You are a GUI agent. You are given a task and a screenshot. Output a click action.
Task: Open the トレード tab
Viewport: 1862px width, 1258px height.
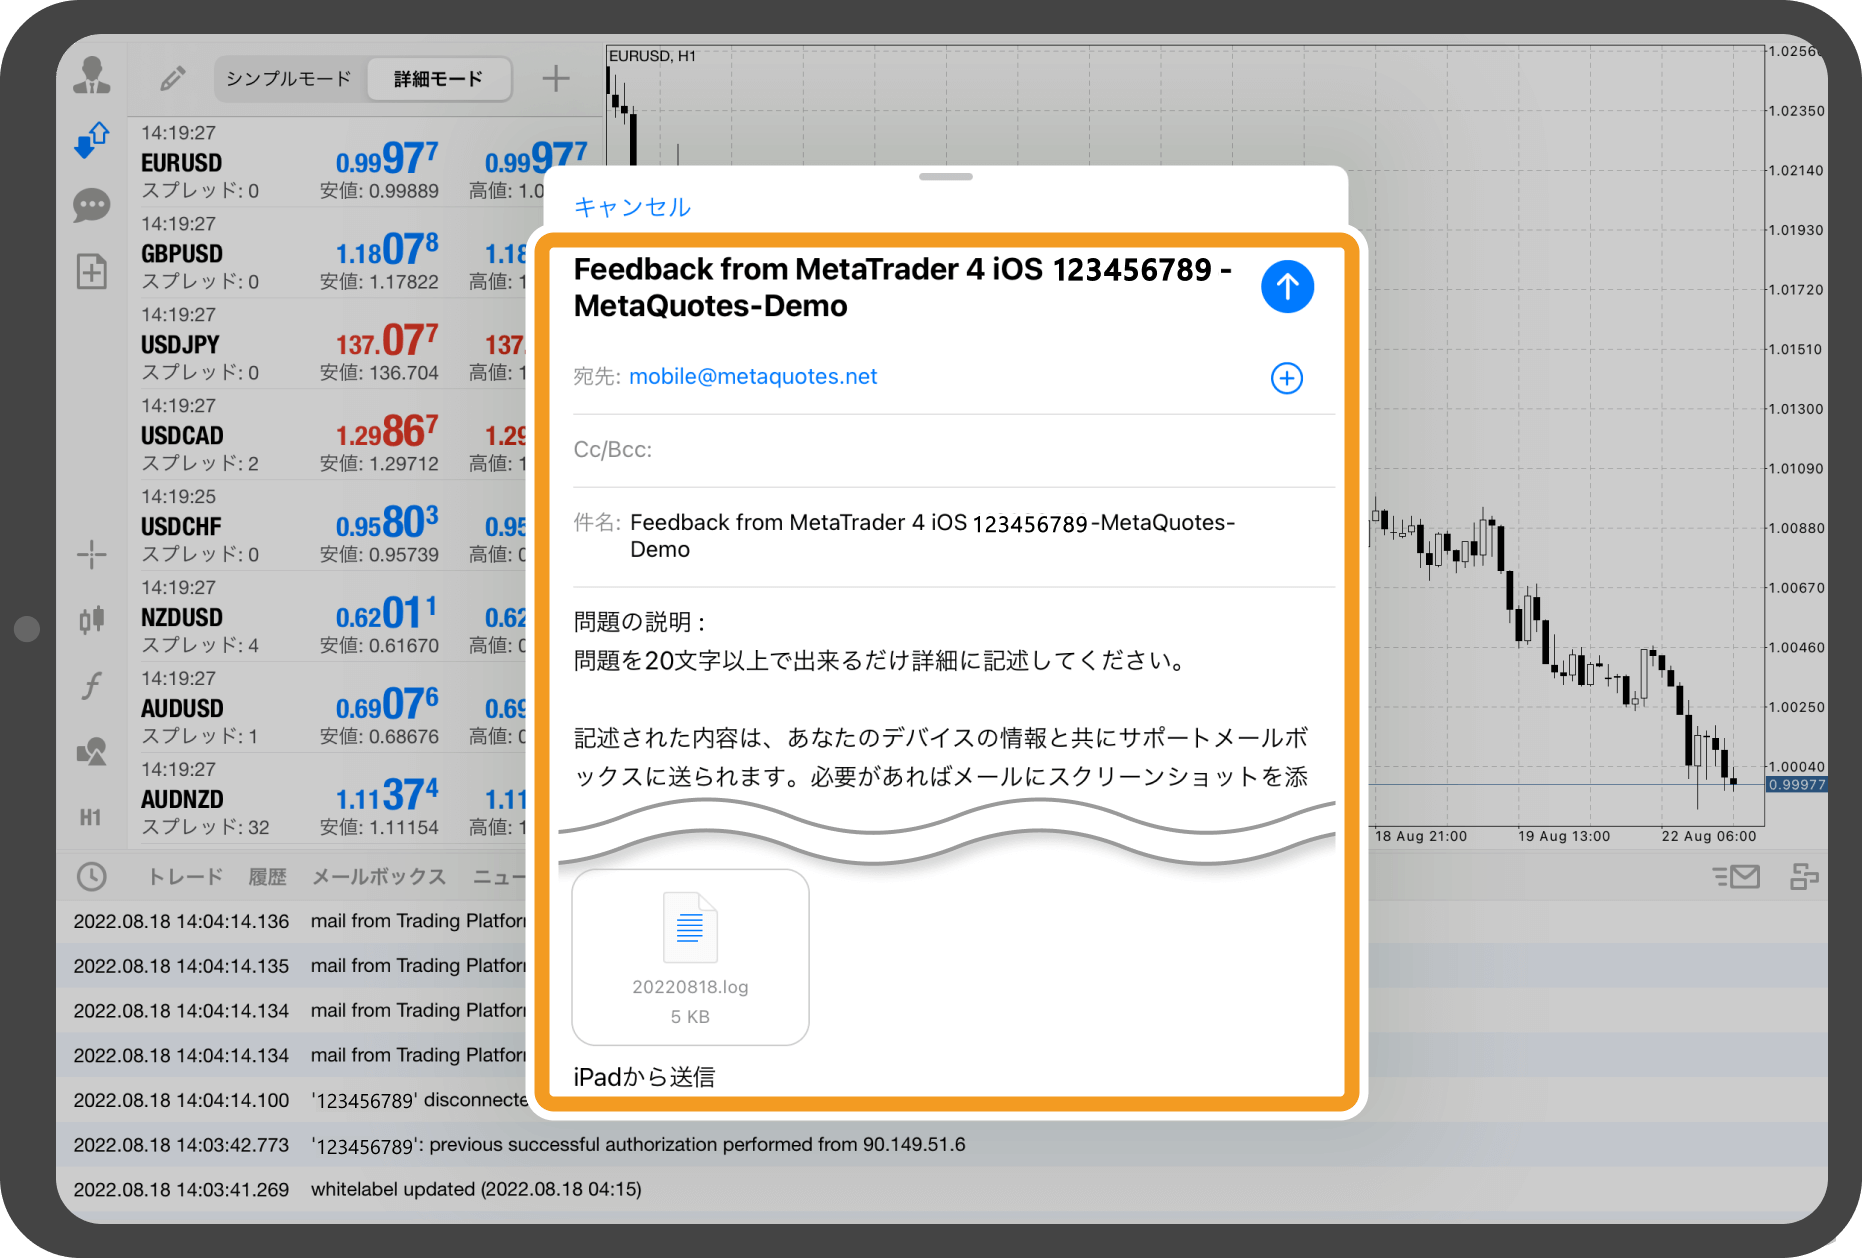coord(185,877)
